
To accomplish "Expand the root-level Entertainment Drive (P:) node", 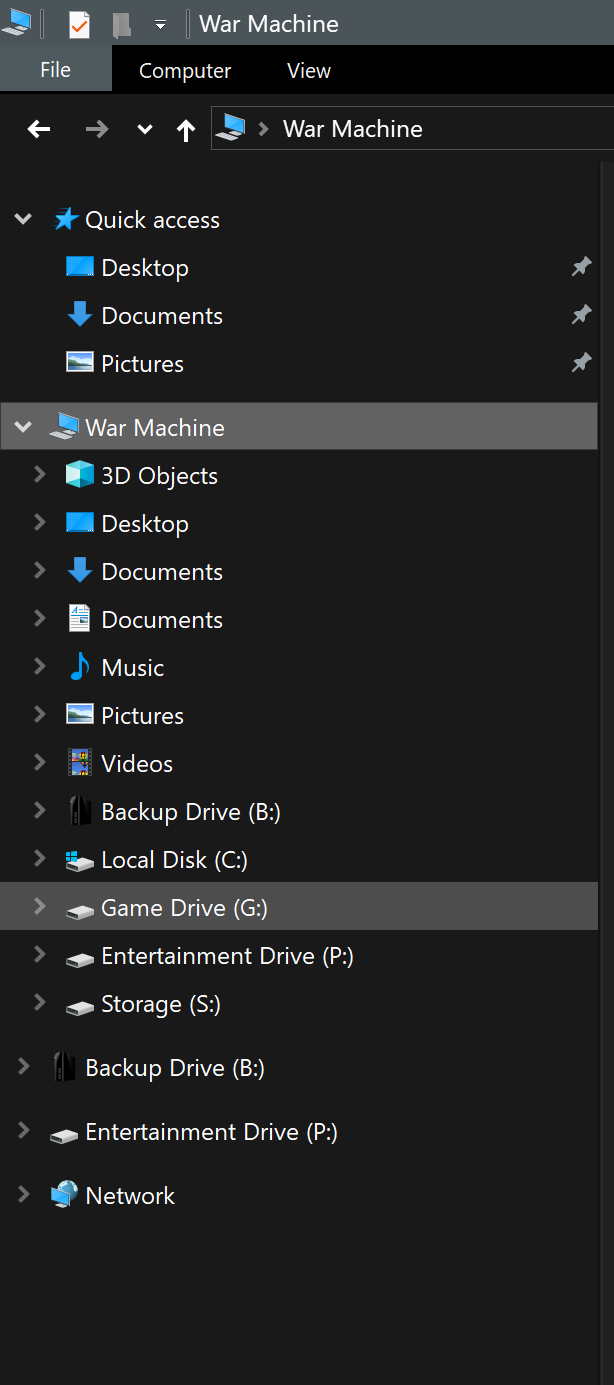I will click(x=23, y=1131).
